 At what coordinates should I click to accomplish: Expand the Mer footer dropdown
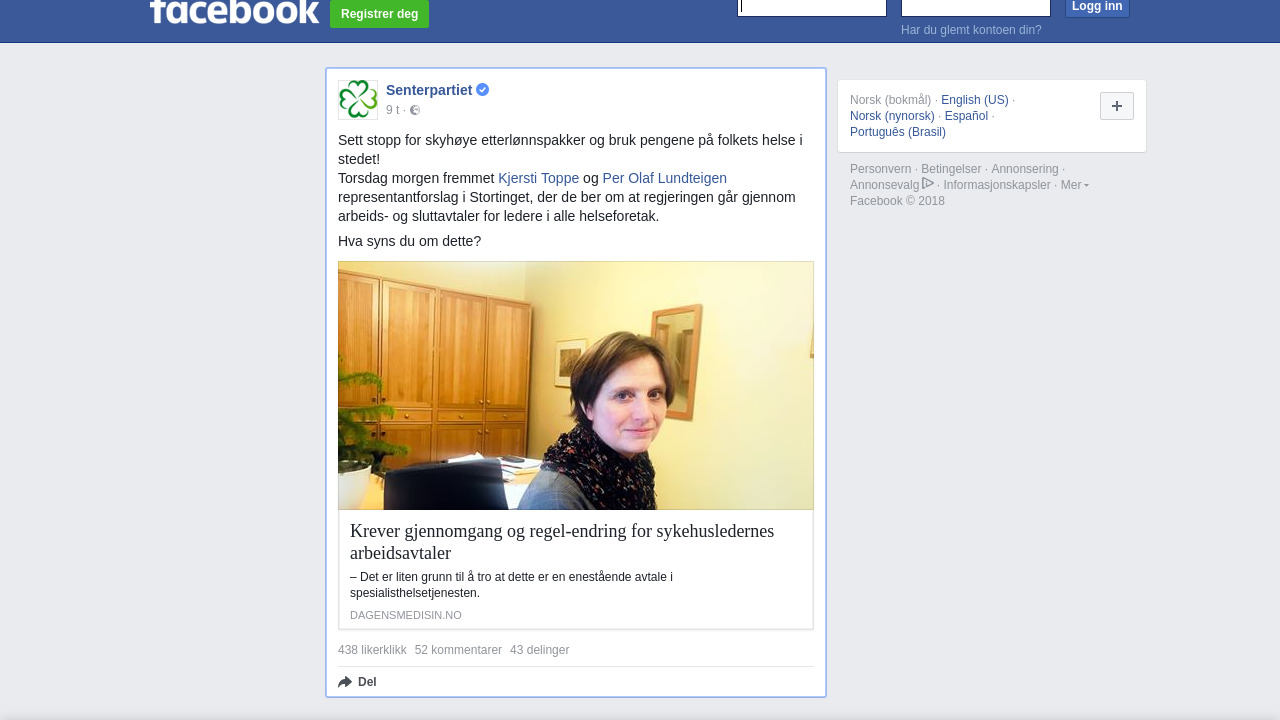[x=1074, y=185]
